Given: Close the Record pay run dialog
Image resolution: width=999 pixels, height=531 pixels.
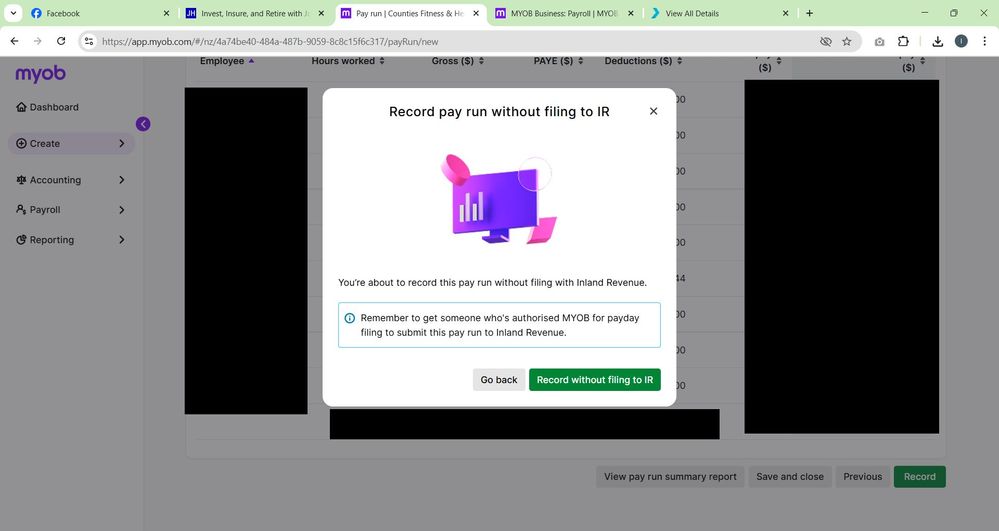Looking at the screenshot, I should (x=653, y=111).
